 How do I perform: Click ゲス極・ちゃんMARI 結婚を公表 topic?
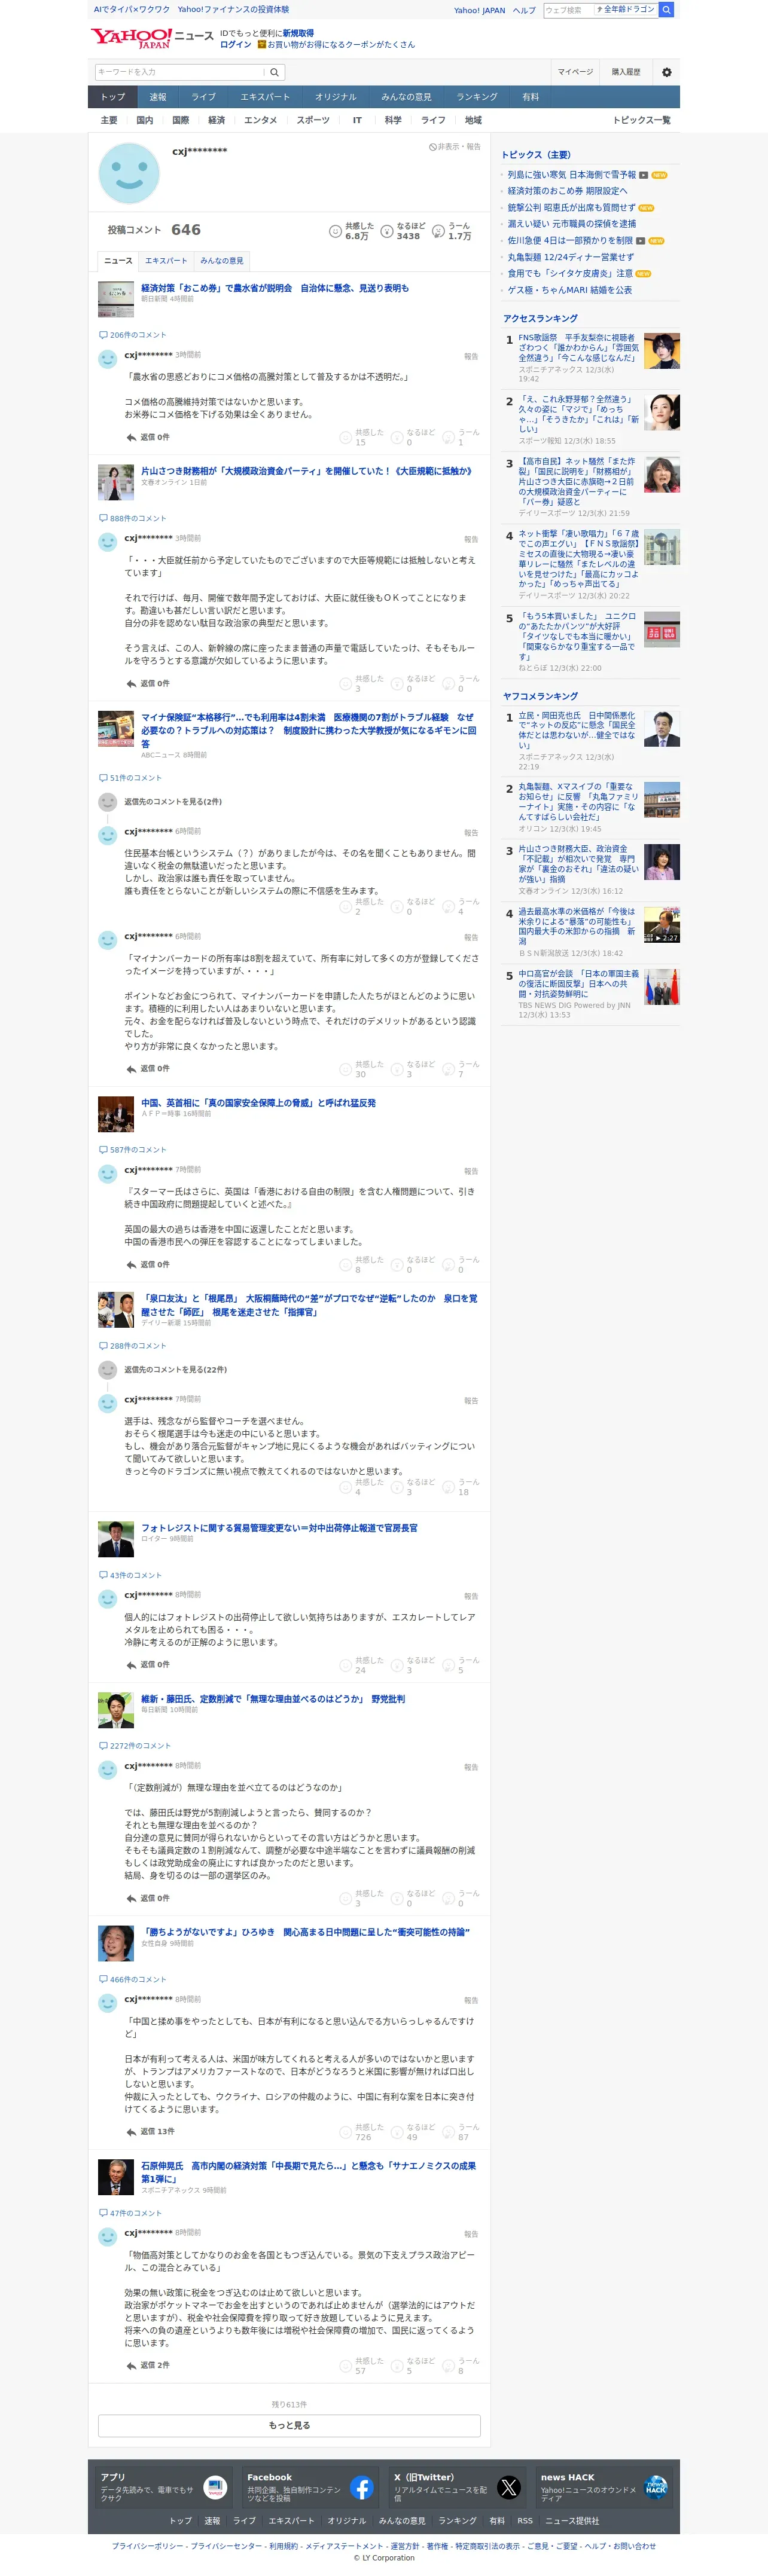(570, 290)
